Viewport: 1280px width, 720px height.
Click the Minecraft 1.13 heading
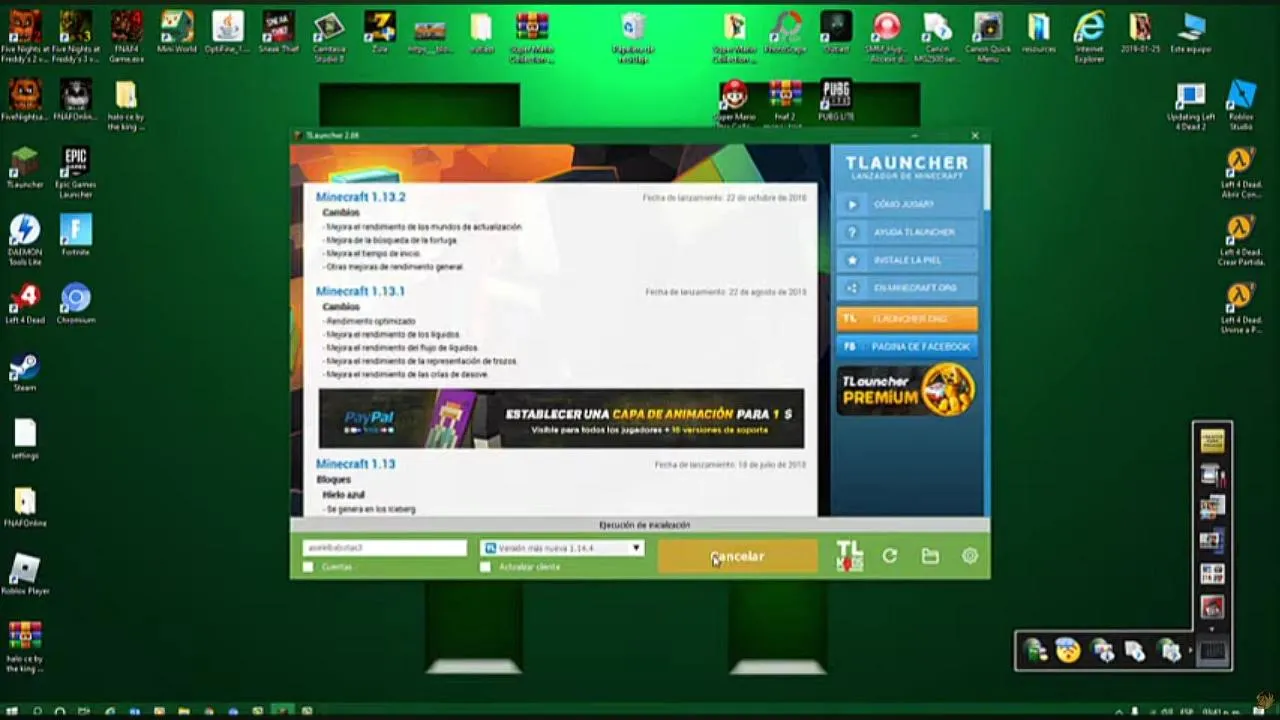pos(355,464)
